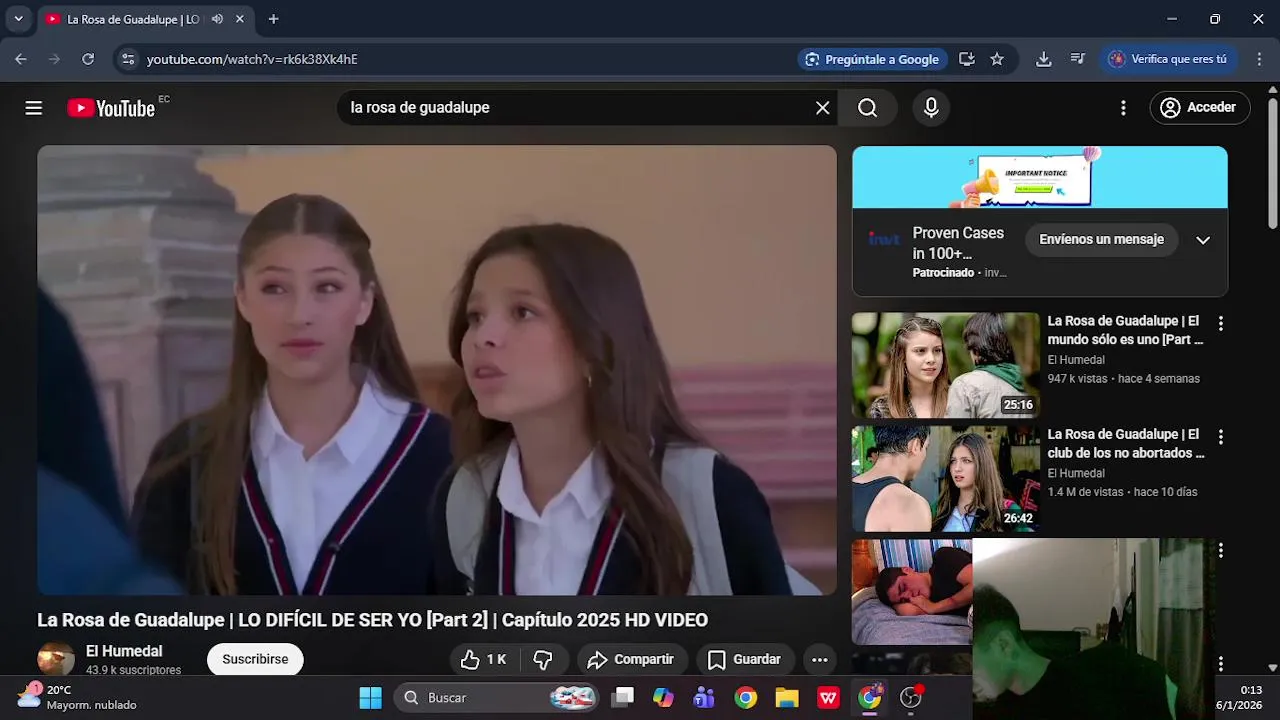Image resolution: width=1280 pixels, height=720 pixels.
Task: Open Microsoft Teams from taskbar
Action: click(704, 698)
